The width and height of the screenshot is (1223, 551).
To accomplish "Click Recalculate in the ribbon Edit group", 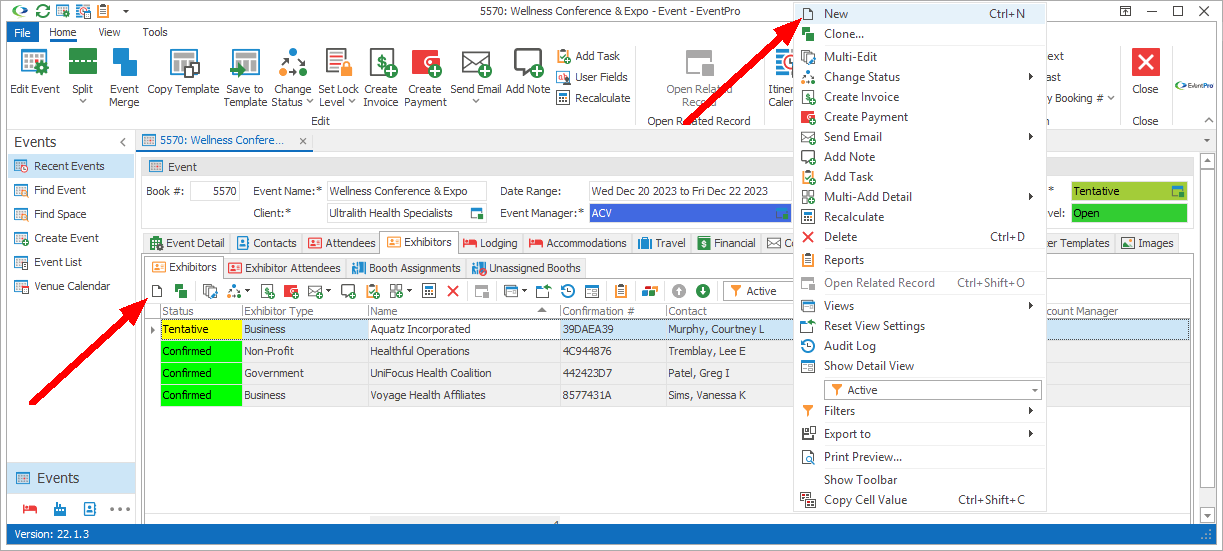I will pos(593,98).
